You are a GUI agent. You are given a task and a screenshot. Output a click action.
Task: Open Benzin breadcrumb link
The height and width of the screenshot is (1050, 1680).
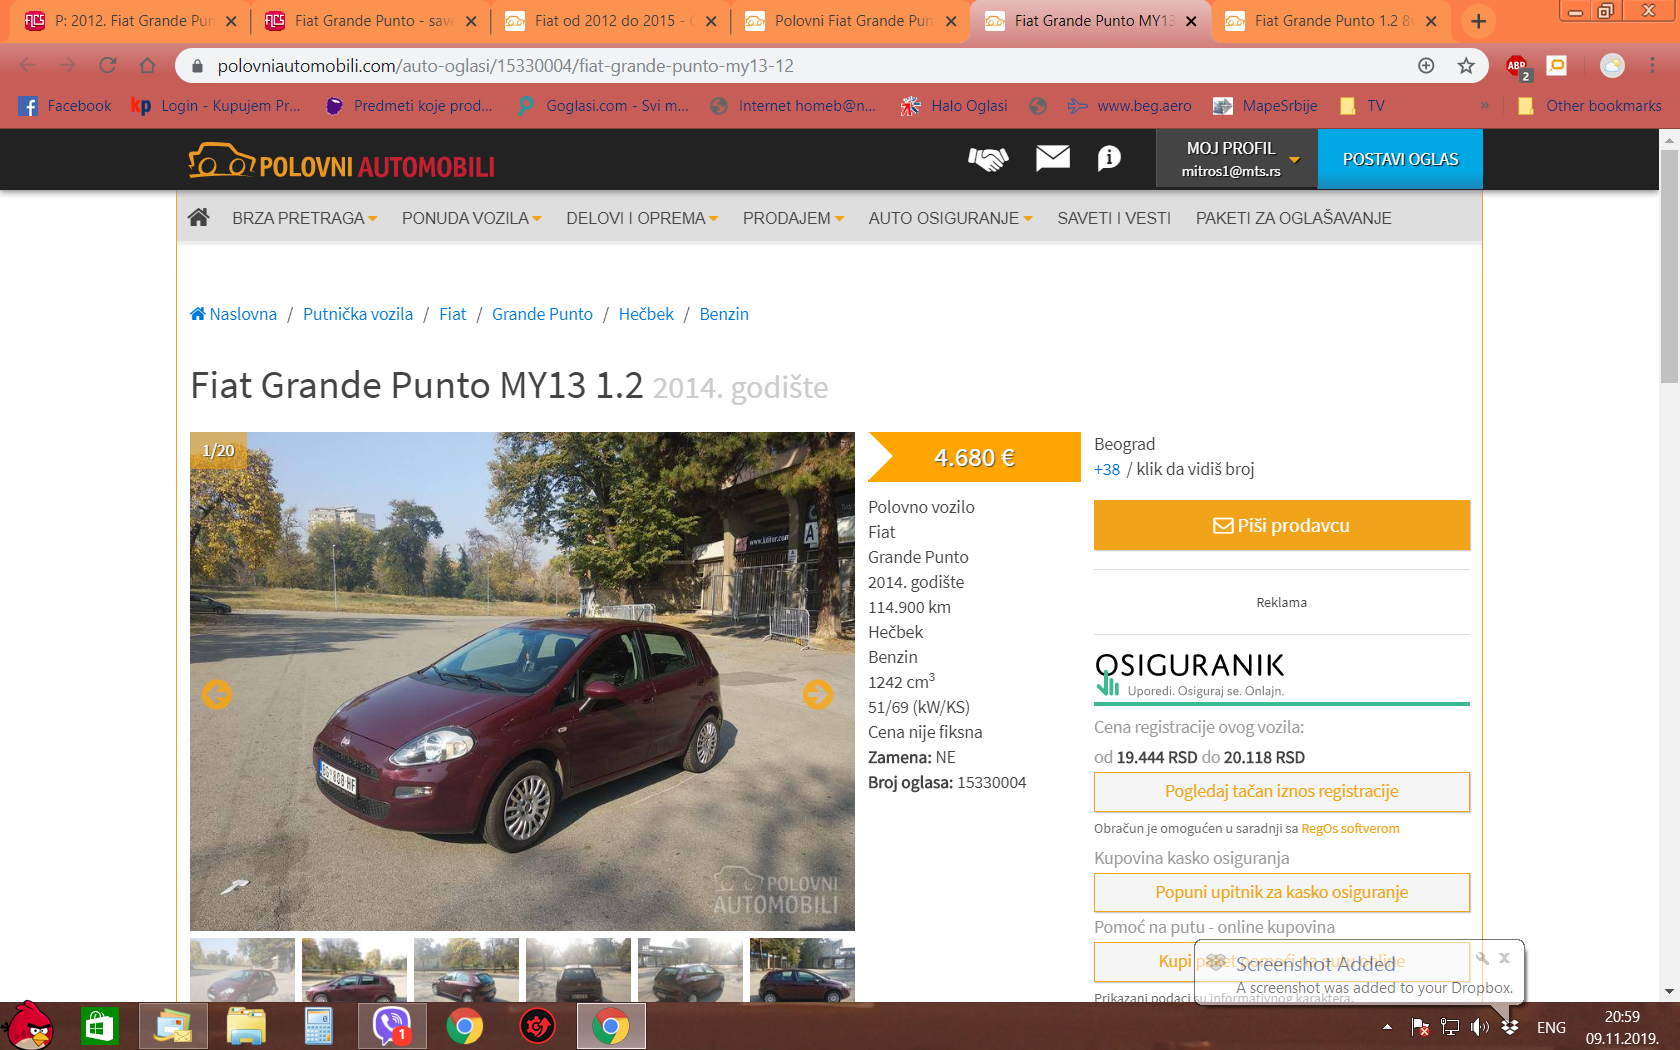[724, 314]
